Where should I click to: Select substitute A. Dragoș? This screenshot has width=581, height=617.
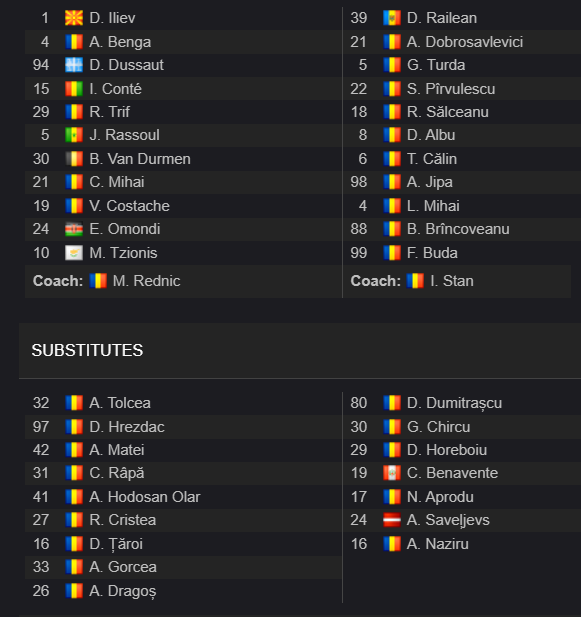(x=123, y=591)
